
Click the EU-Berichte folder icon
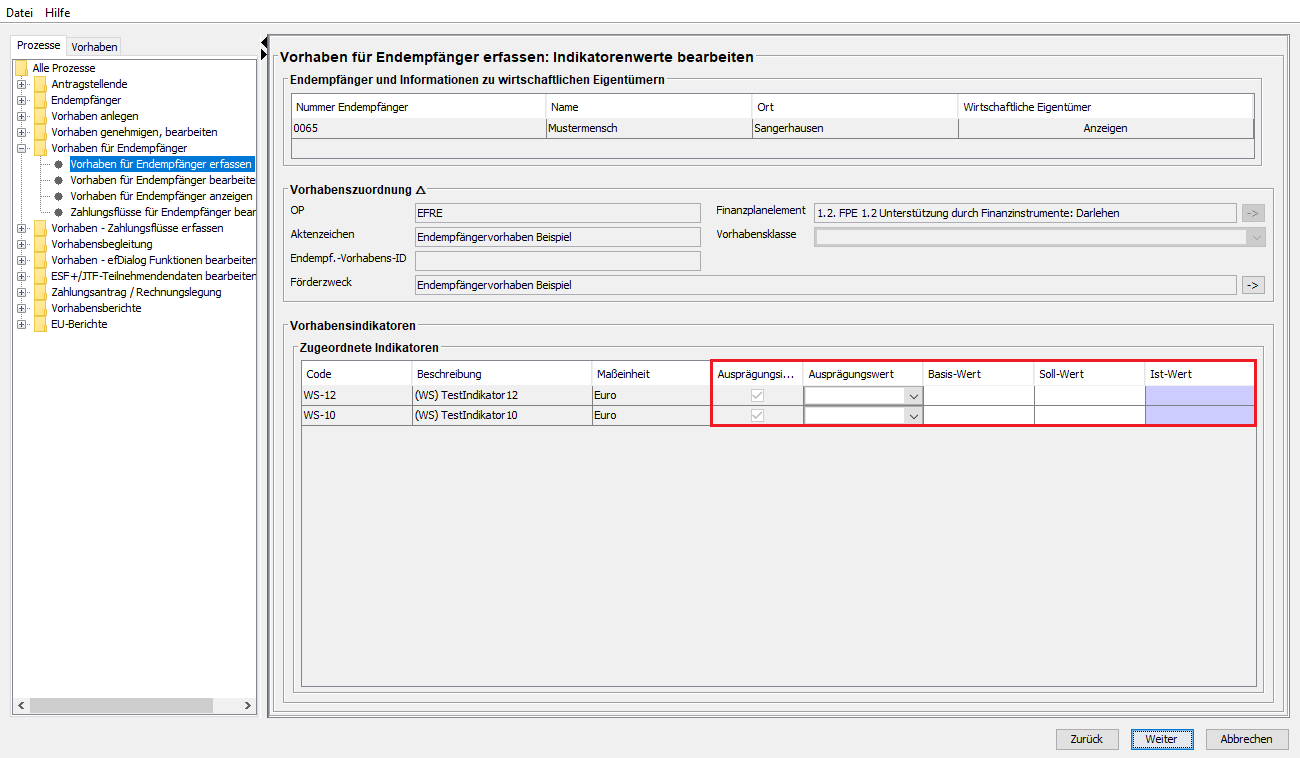pyautogui.click(x=40, y=324)
